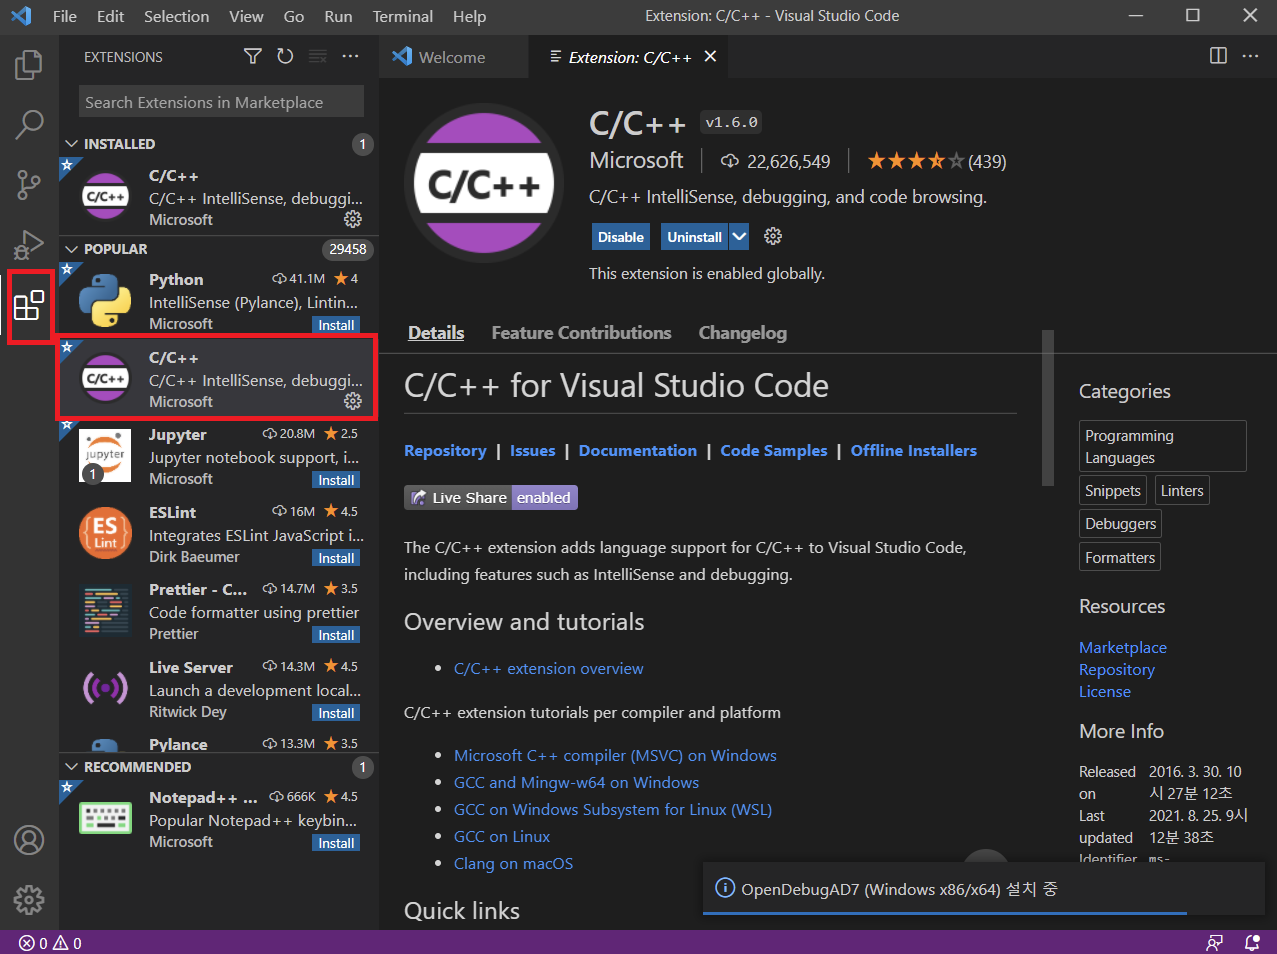Click the star rating of C/C++ extension
Screen dimensions: 1277x954
click(x=916, y=161)
